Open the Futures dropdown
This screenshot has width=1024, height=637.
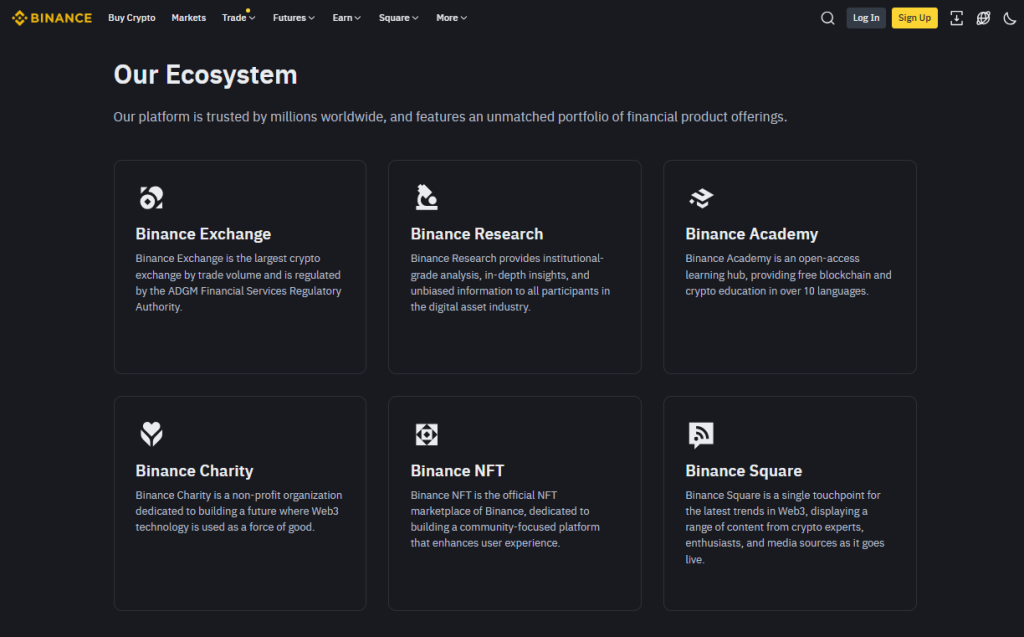[293, 17]
